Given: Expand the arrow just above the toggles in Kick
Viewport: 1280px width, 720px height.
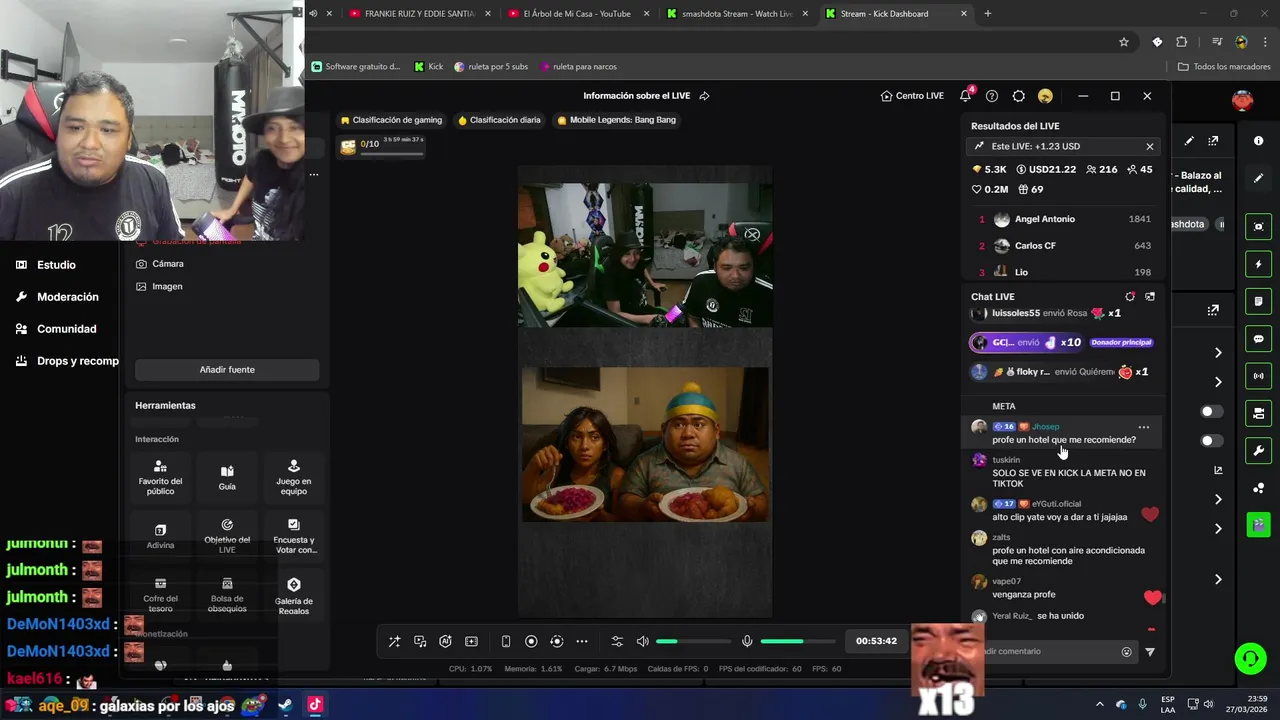Looking at the screenshot, I should pyautogui.click(x=1218, y=382).
